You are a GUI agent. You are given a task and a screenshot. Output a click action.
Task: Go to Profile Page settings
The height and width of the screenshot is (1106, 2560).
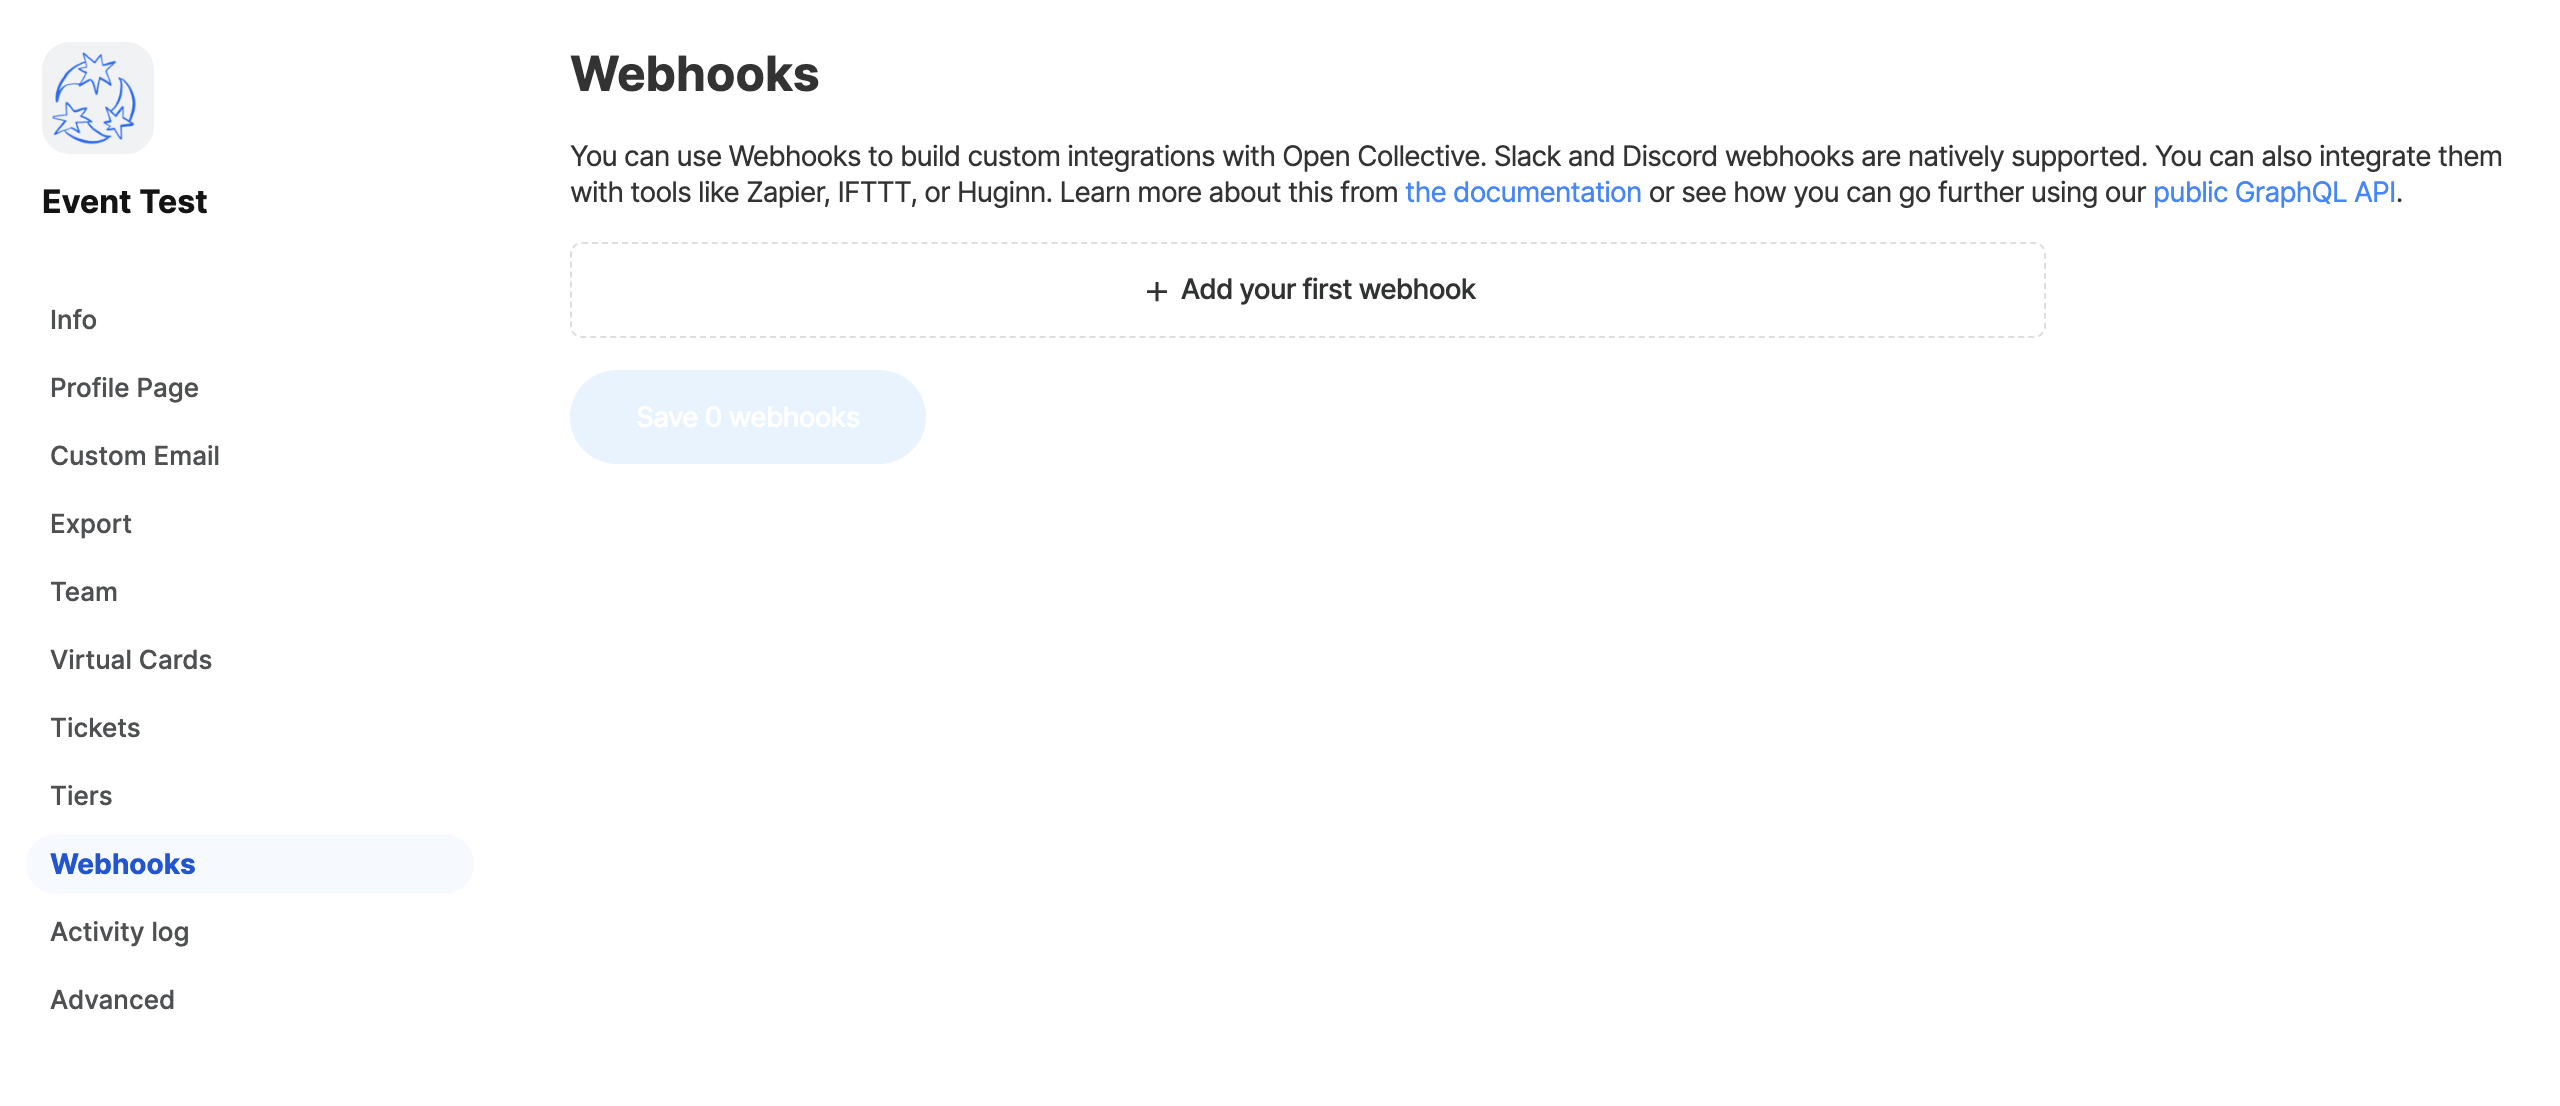[x=124, y=388]
